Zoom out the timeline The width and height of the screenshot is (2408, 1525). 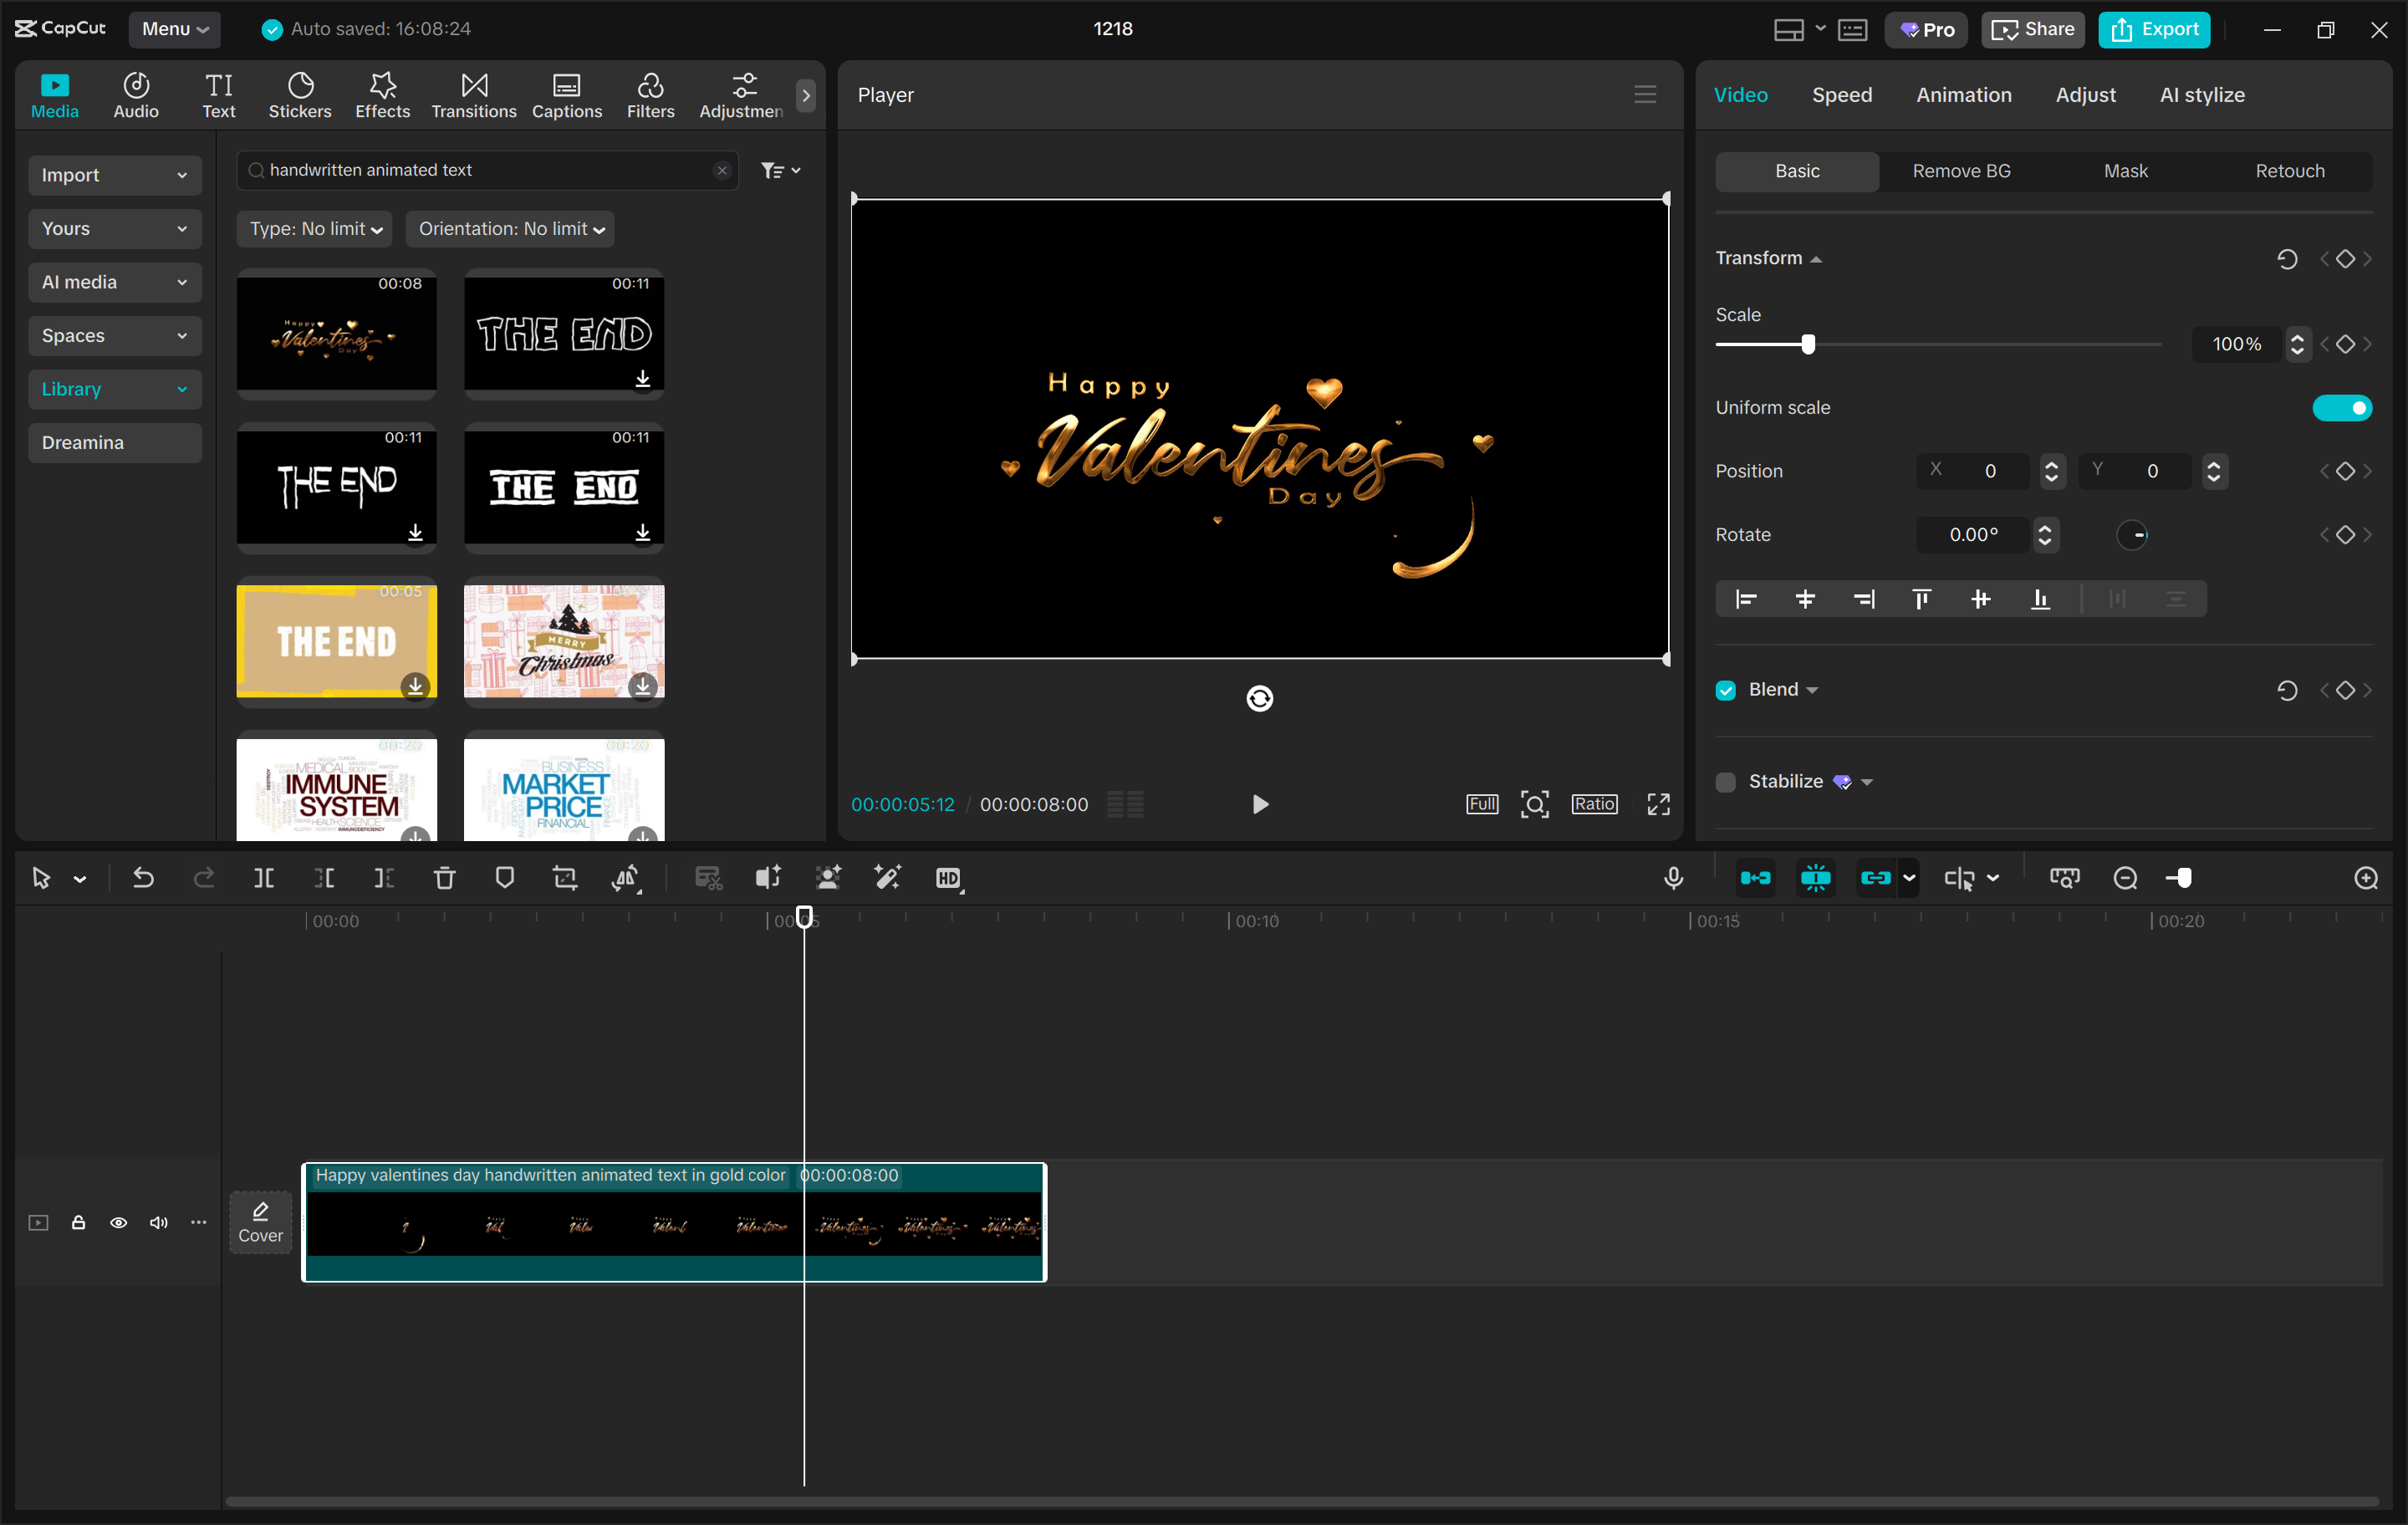click(2125, 877)
